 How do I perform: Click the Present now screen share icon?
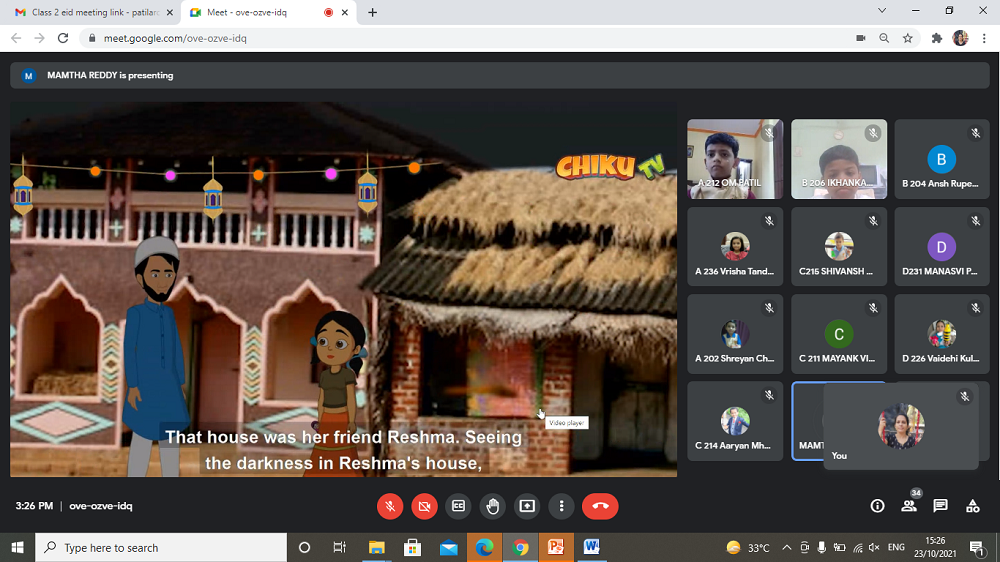[527, 506]
